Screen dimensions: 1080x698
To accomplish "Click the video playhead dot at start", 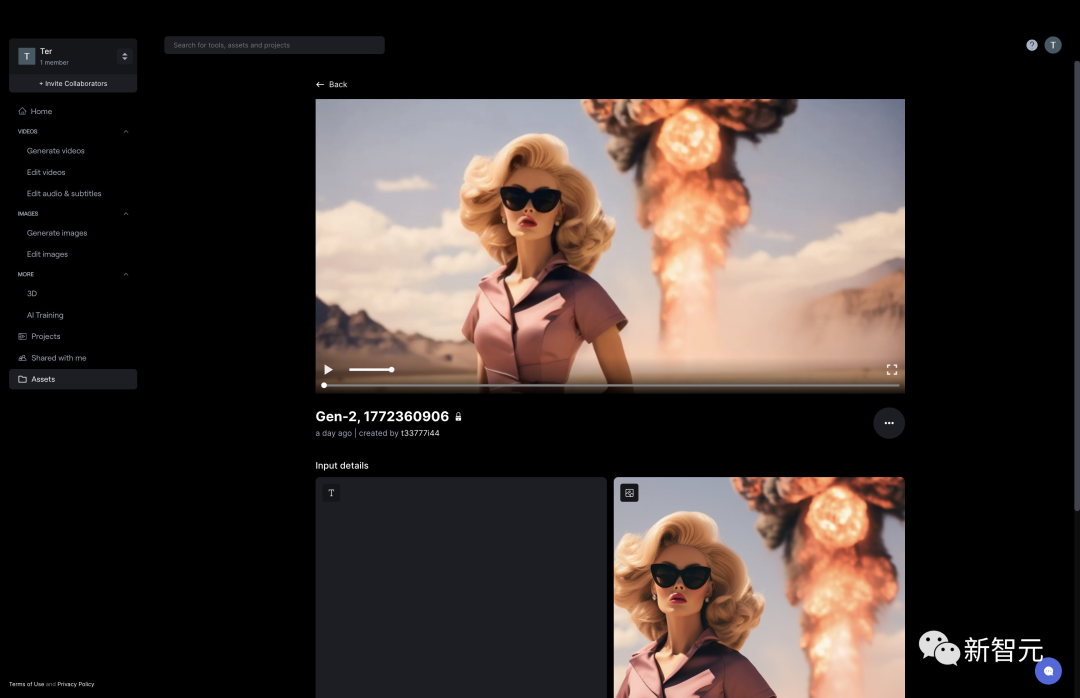I will pyautogui.click(x=324, y=385).
